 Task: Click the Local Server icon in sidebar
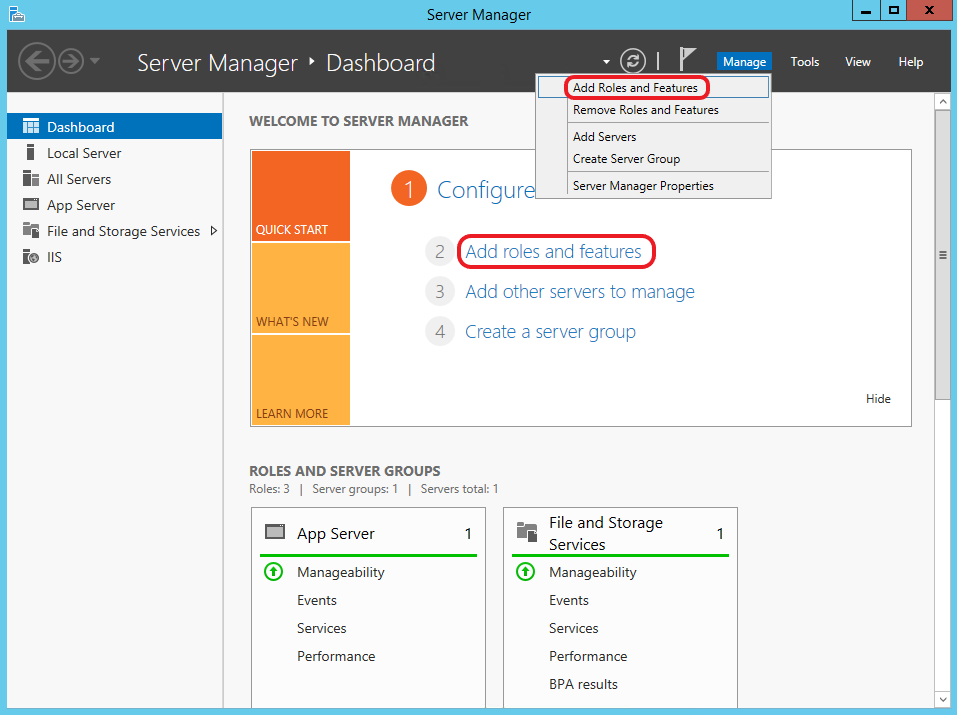click(31, 152)
